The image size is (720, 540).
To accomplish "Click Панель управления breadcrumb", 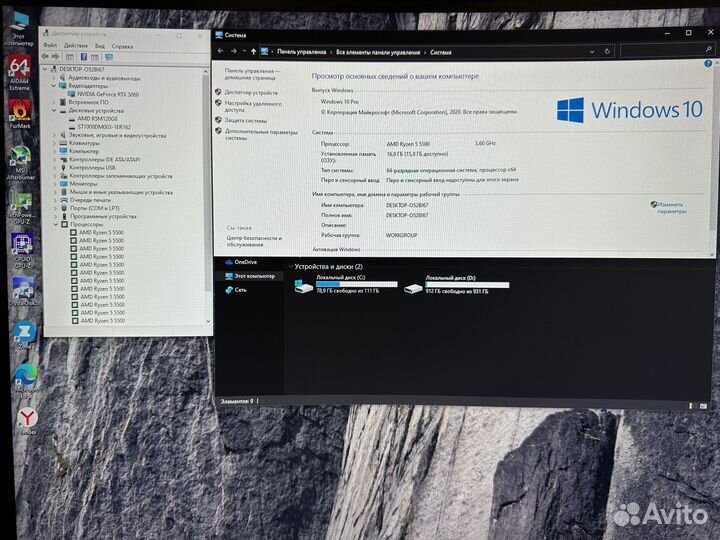I will [302, 52].
